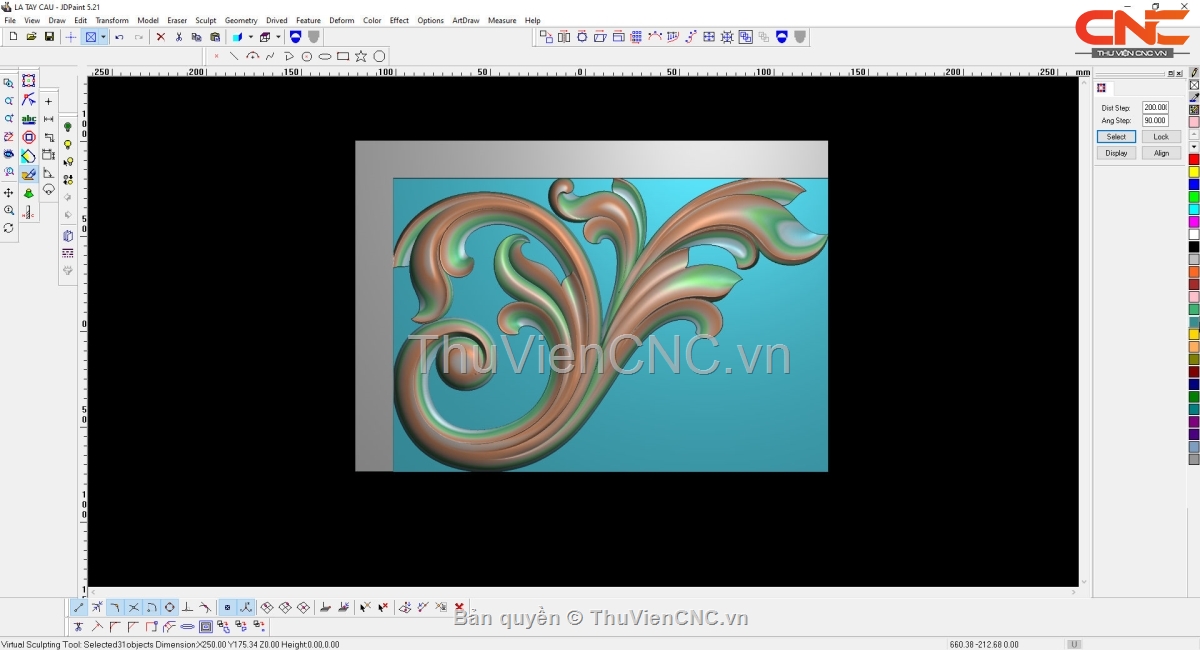Click the scissors cut icon
Image resolution: width=1200 pixels, height=650 pixels.
[179, 37]
